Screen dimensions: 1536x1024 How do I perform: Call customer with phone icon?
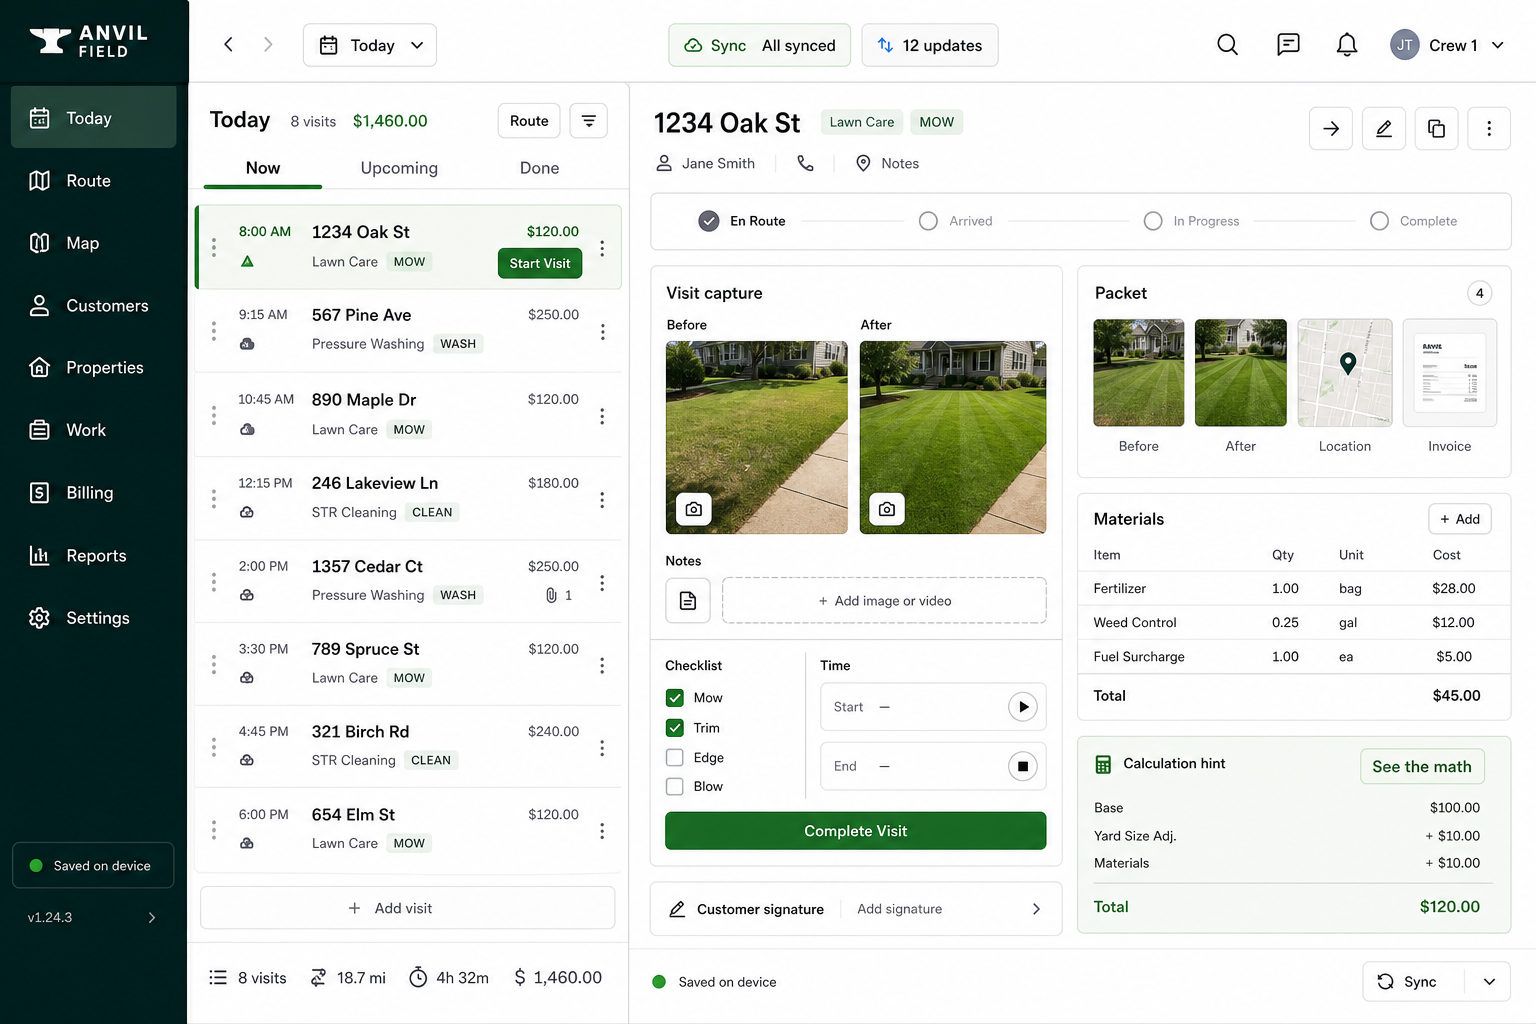click(x=805, y=163)
